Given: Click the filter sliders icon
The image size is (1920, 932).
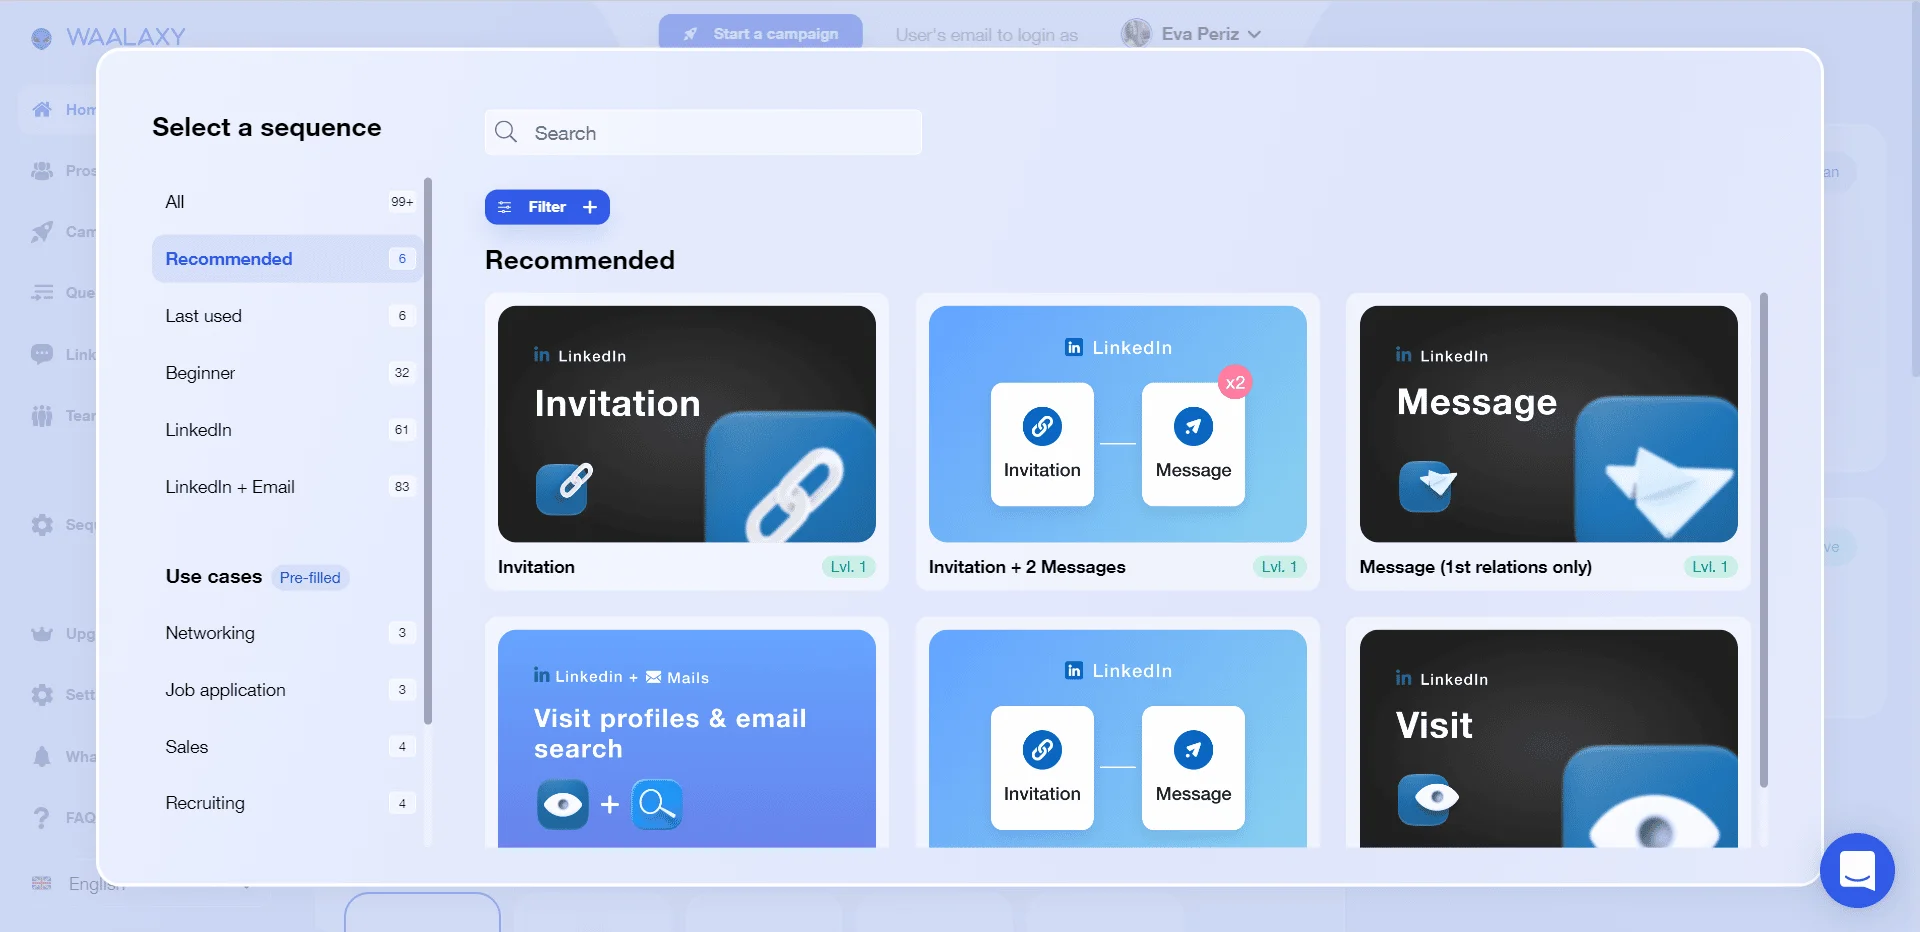Looking at the screenshot, I should click(x=505, y=207).
